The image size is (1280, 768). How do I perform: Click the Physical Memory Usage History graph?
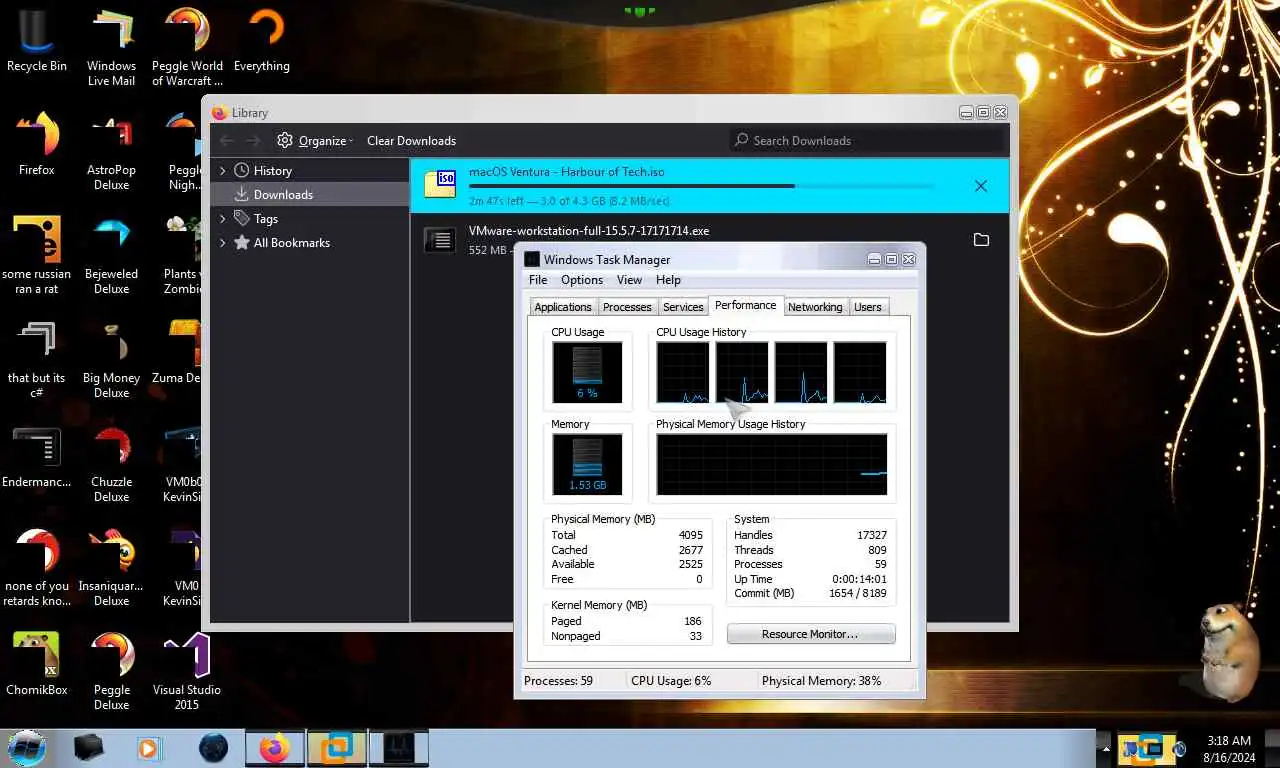tap(772, 464)
